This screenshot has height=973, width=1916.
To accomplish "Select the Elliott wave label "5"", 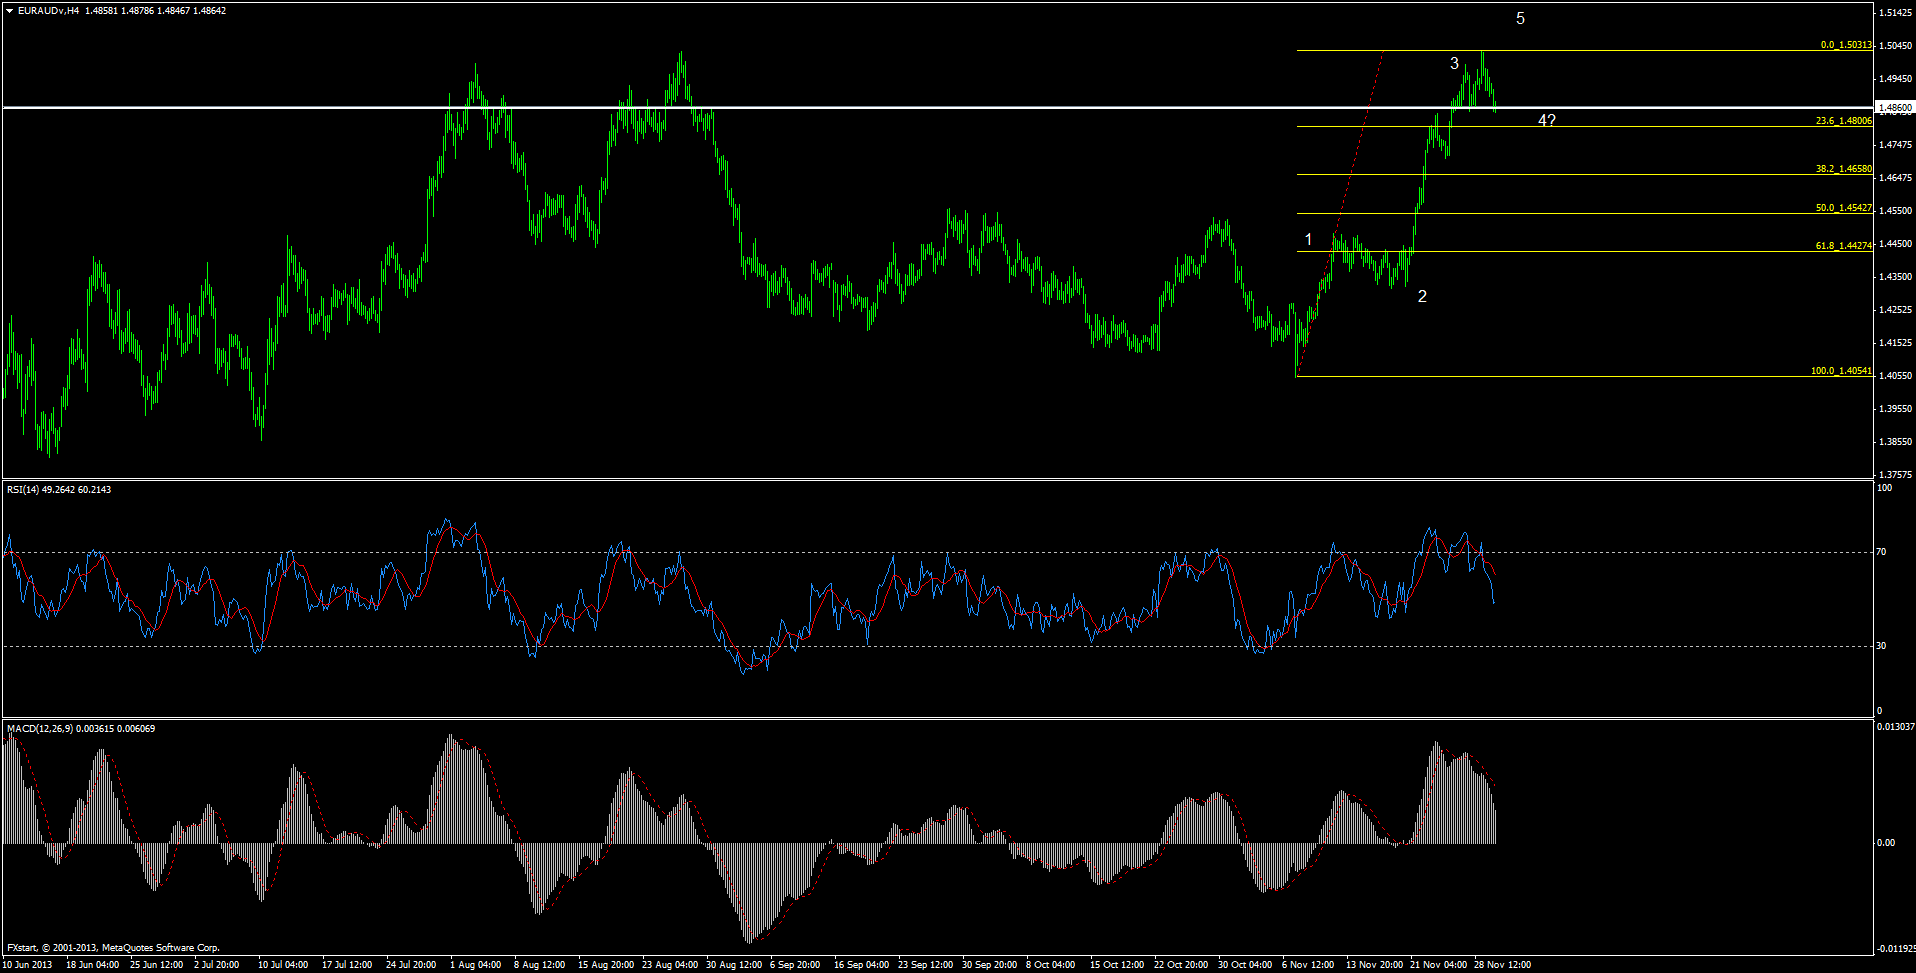I will click(x=1520, y=19).
